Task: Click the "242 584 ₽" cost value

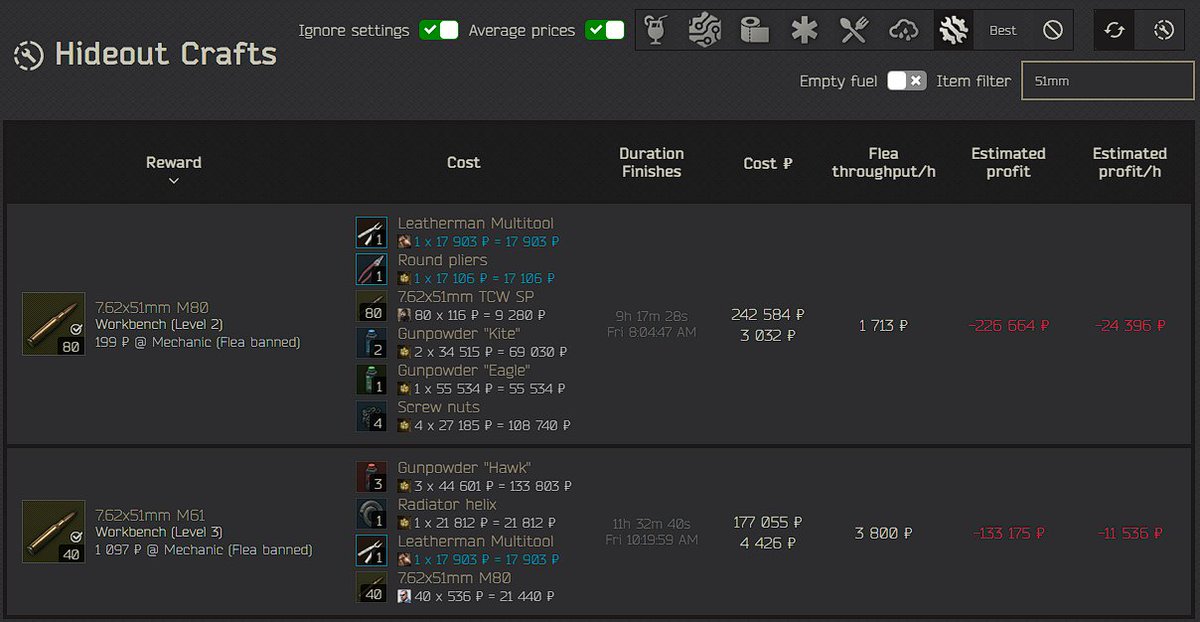Action: click(x=768, y=315)
